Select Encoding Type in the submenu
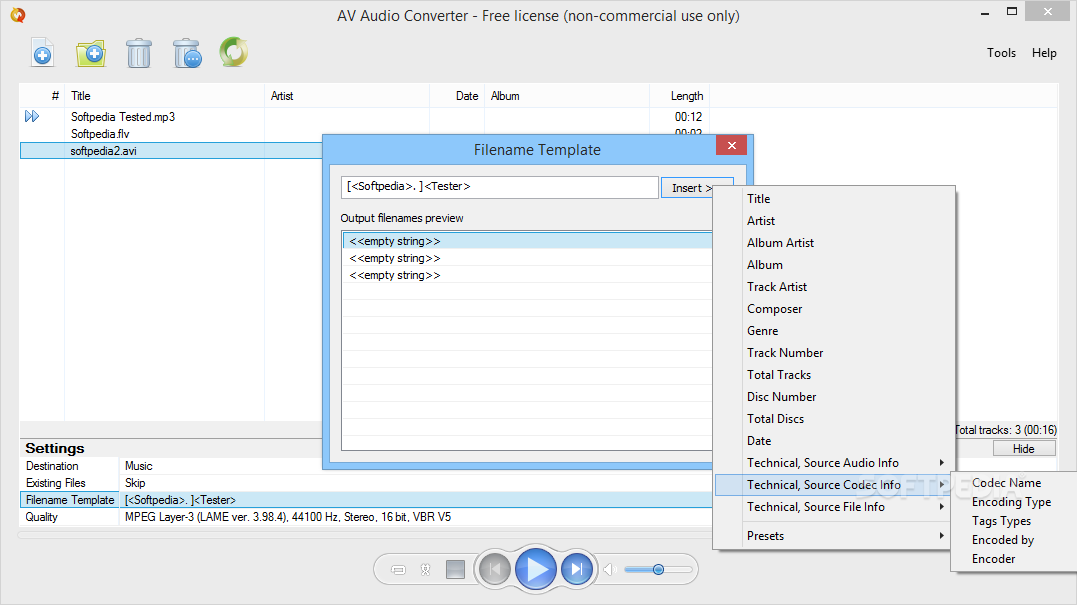1077x605 pixels. [x=1011, y=502]
